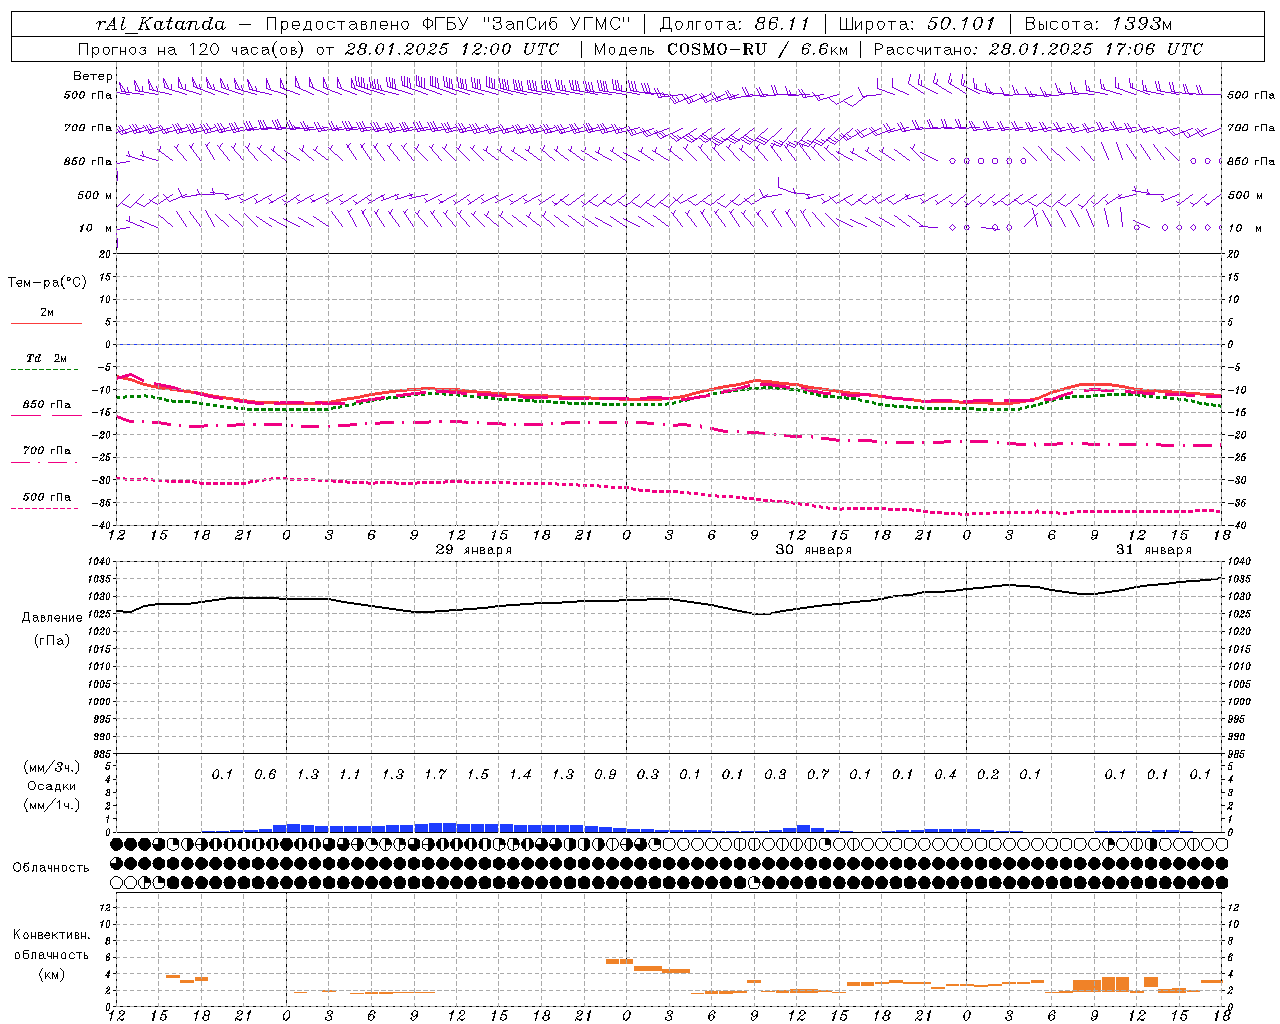Screen dimensions: 1280x1024
Task: Click the precipitation value "0.9"
Action: [605, 774]
